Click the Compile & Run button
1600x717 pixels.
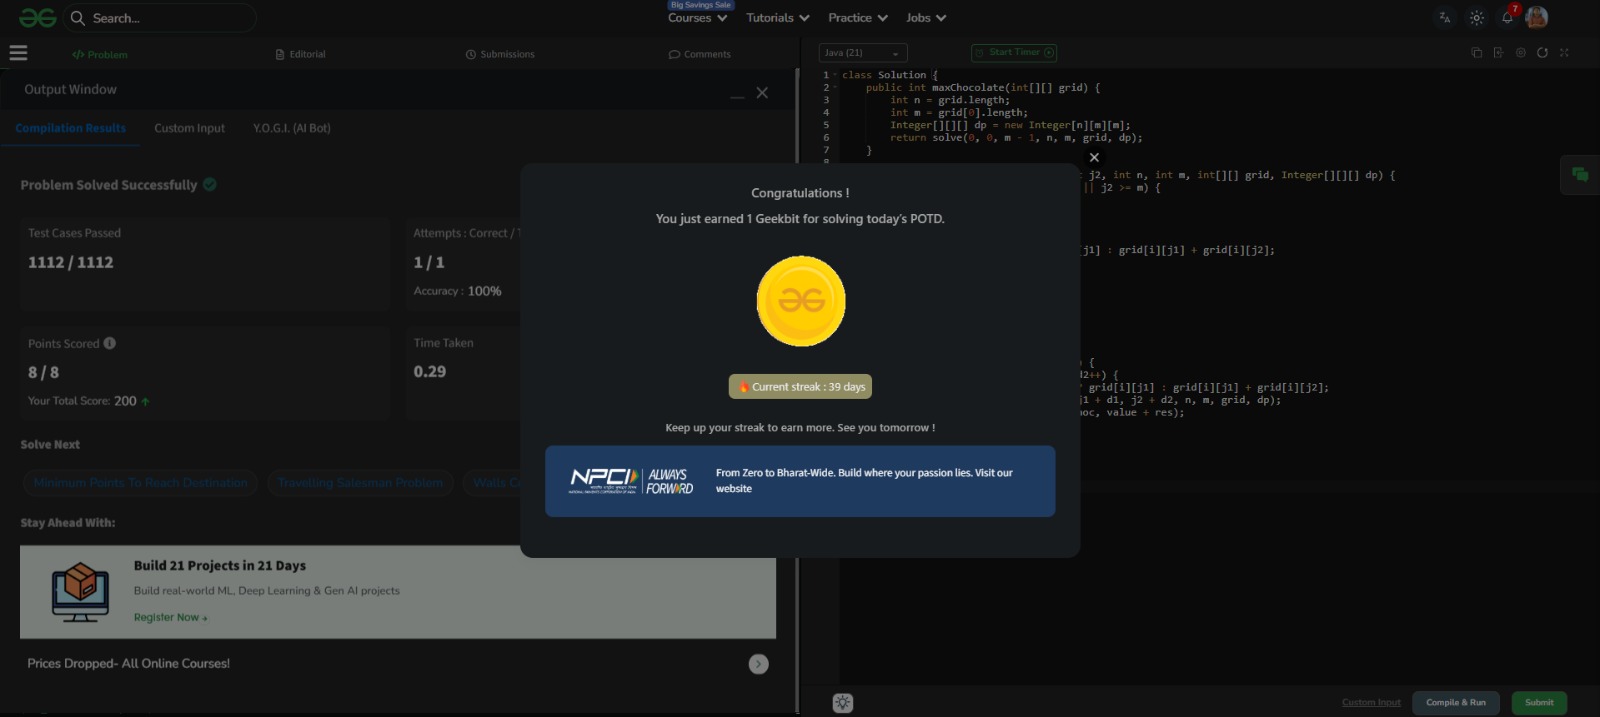[1456, 702]
